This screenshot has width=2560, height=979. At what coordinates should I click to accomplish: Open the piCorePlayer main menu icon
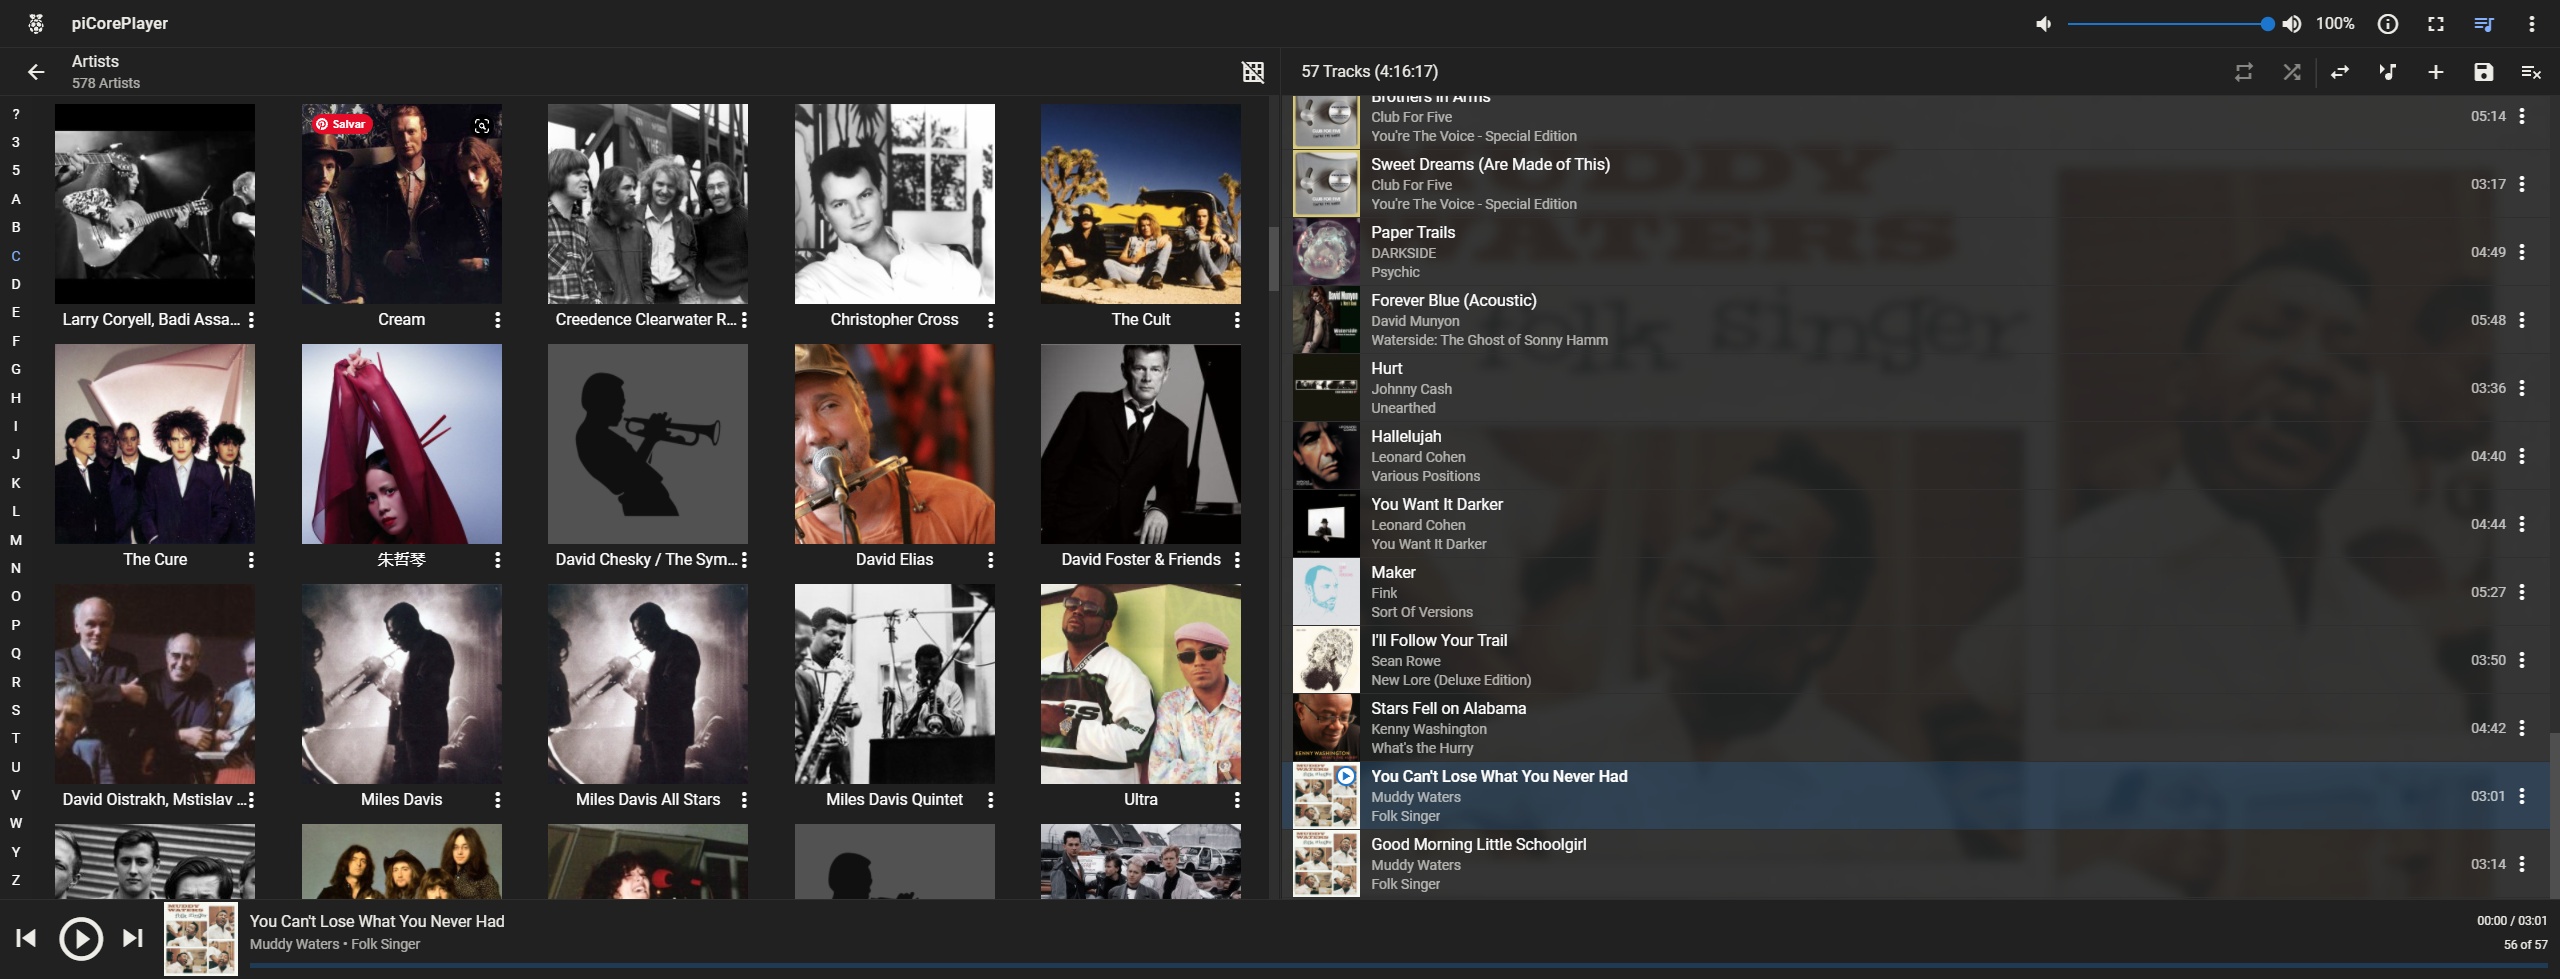pos(36,23)
